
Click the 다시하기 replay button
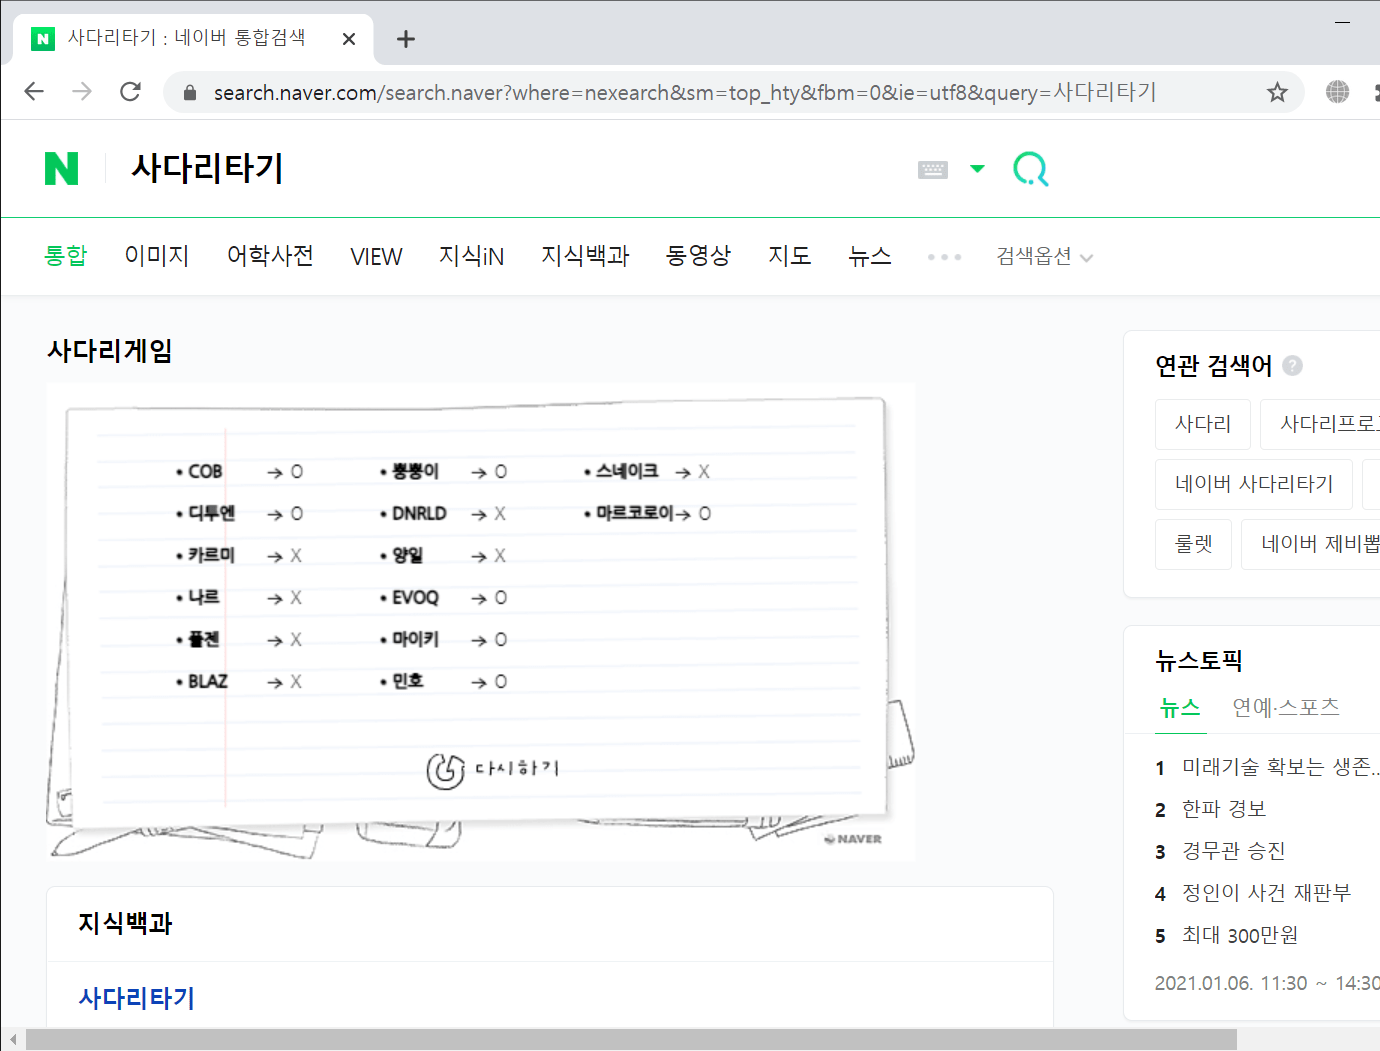(x=492, y=770)
